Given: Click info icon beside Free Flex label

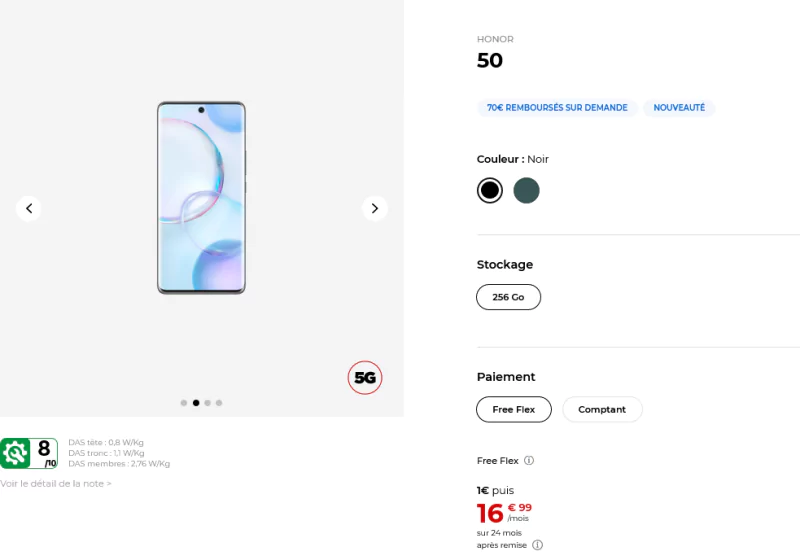Looking at the screenshot, I should point(529,461).
